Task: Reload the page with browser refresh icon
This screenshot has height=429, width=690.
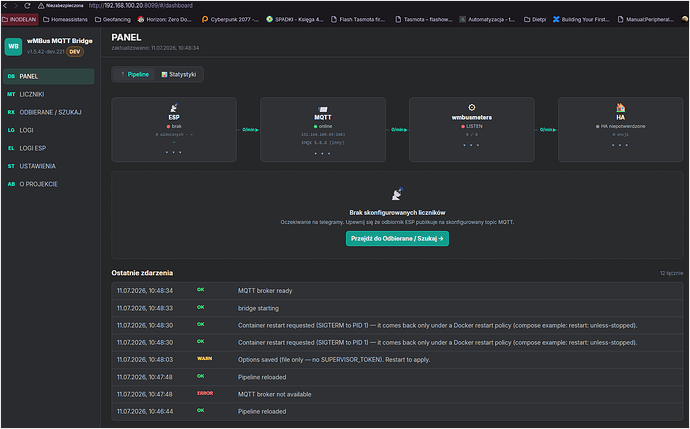Action: click(x=27, y=6)
